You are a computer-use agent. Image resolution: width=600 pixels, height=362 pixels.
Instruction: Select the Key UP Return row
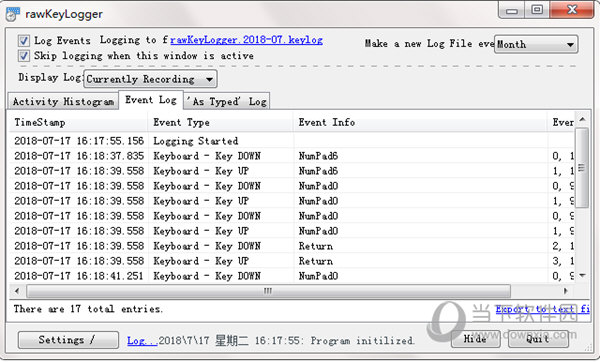[x=292, y=261]
